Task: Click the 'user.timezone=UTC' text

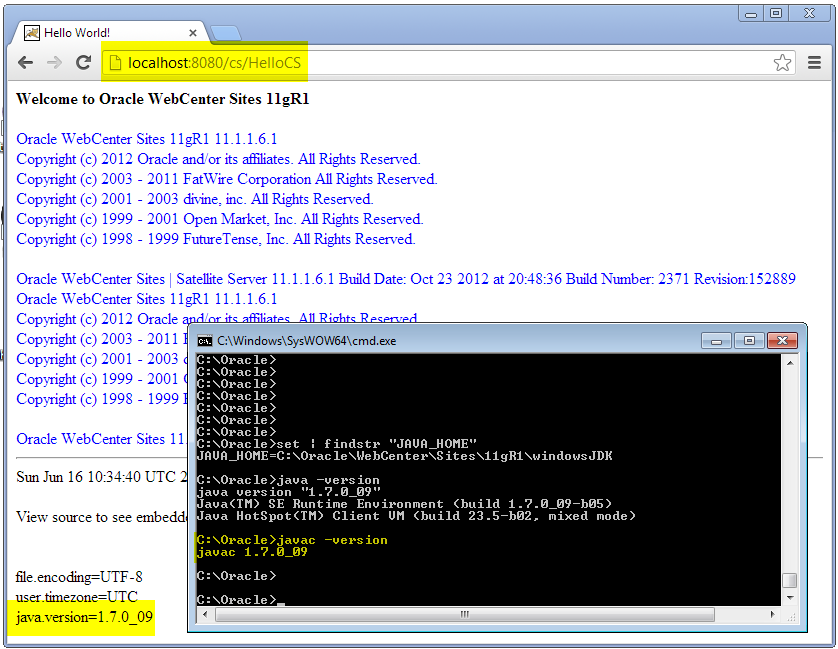Action: tap(76, 597)
